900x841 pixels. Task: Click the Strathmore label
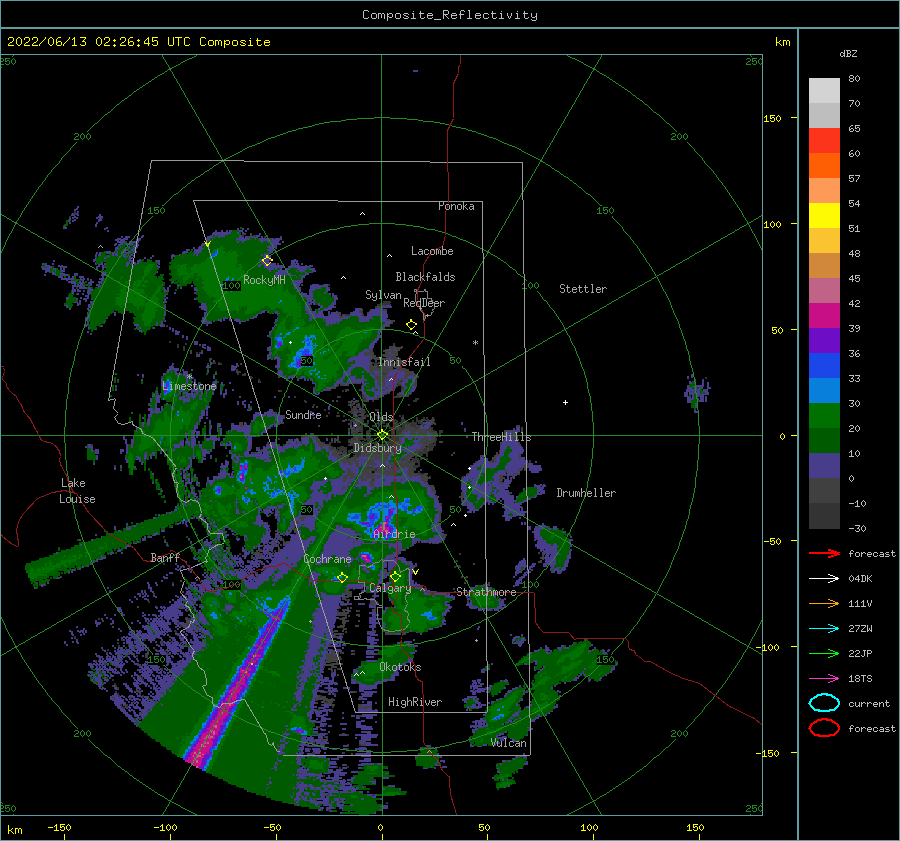click(x=486, y=592)
